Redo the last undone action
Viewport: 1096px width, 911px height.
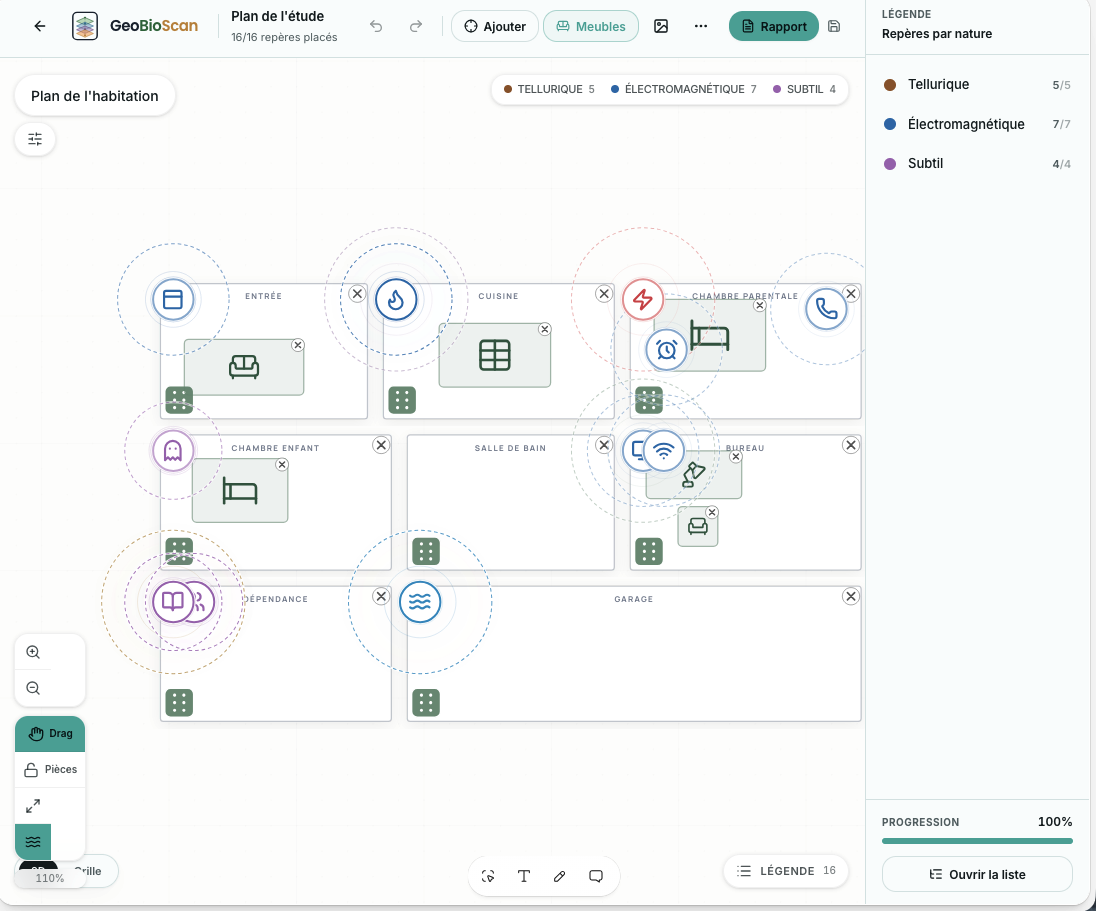[x=416, y=27]
